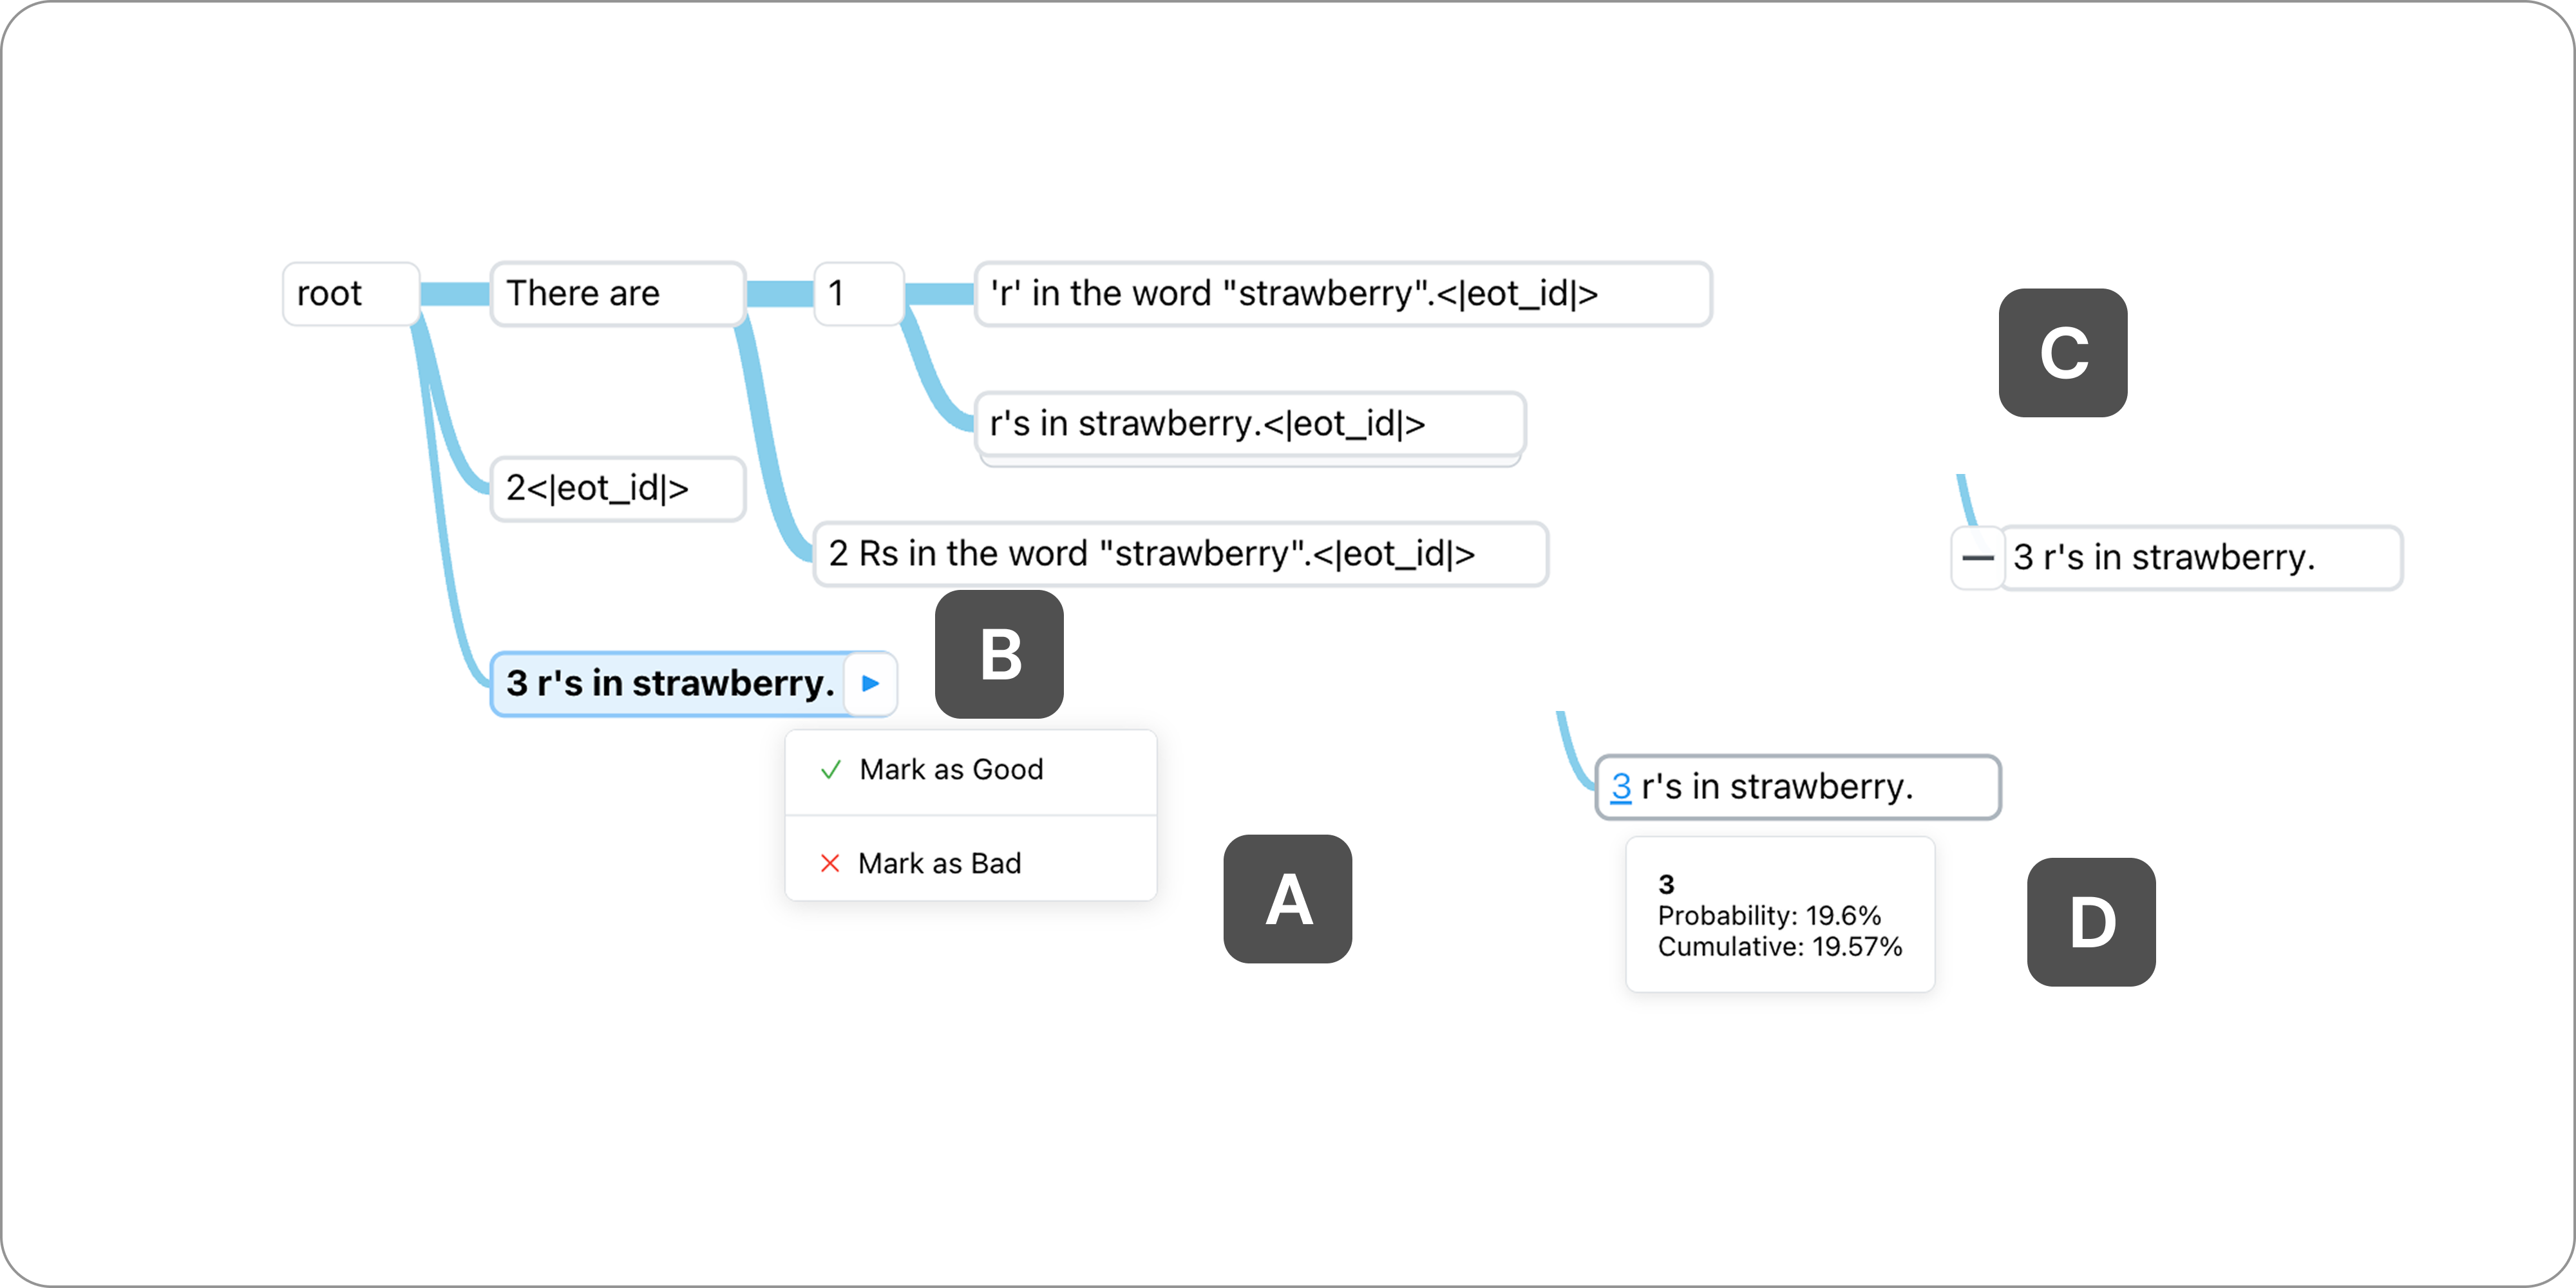Screen dimensions: 2576x1288
Task: Select the node containing only '1'
Action: click(858, 294)
